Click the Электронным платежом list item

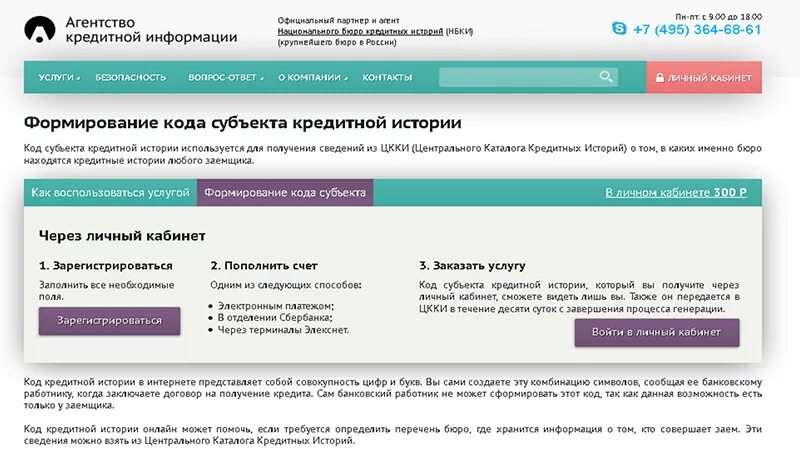pyautogui.click(x=276, y=306)
